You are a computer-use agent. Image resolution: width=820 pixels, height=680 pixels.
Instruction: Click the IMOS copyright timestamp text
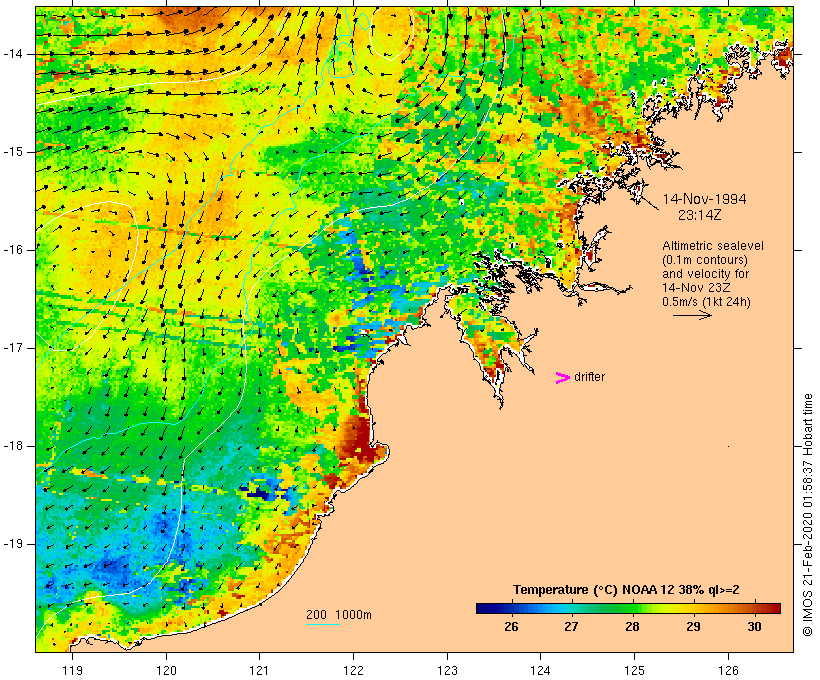(808, 515)
